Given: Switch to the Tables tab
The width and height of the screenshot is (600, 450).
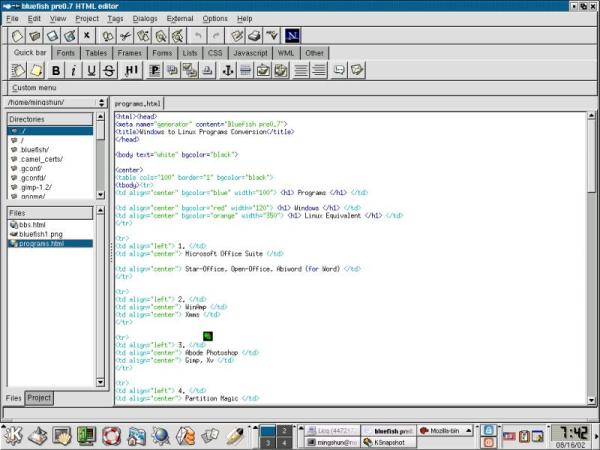Looking at the screenshot, I should [96, 53].
